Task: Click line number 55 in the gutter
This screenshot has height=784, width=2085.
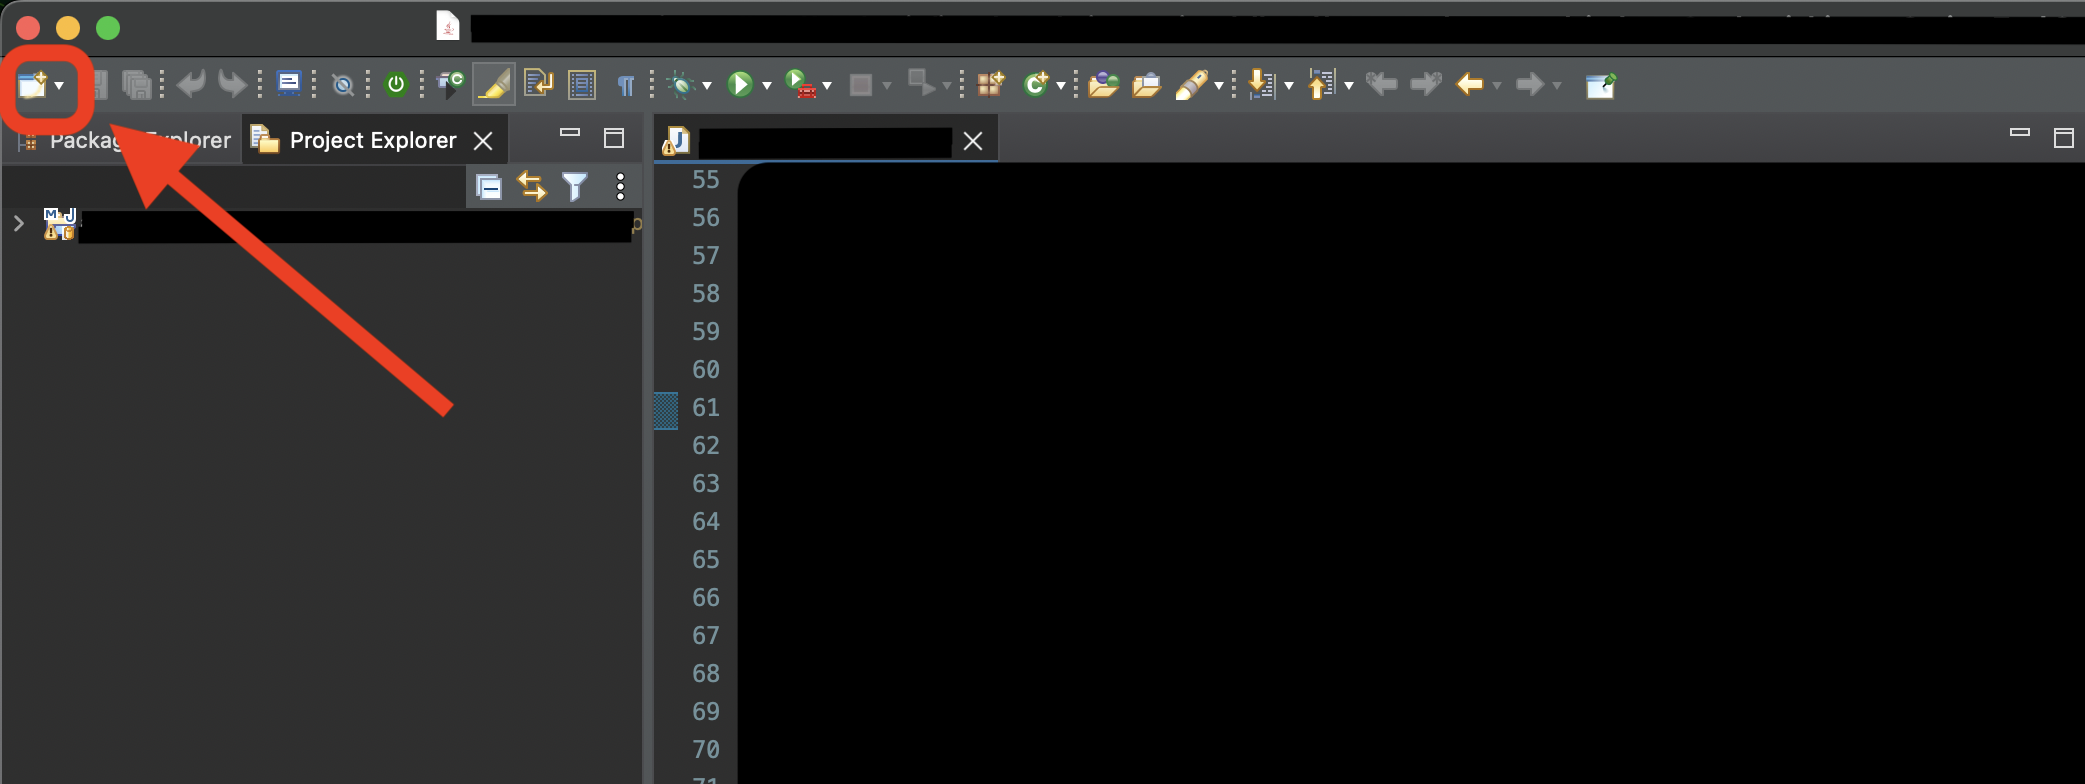Action: 705,180
